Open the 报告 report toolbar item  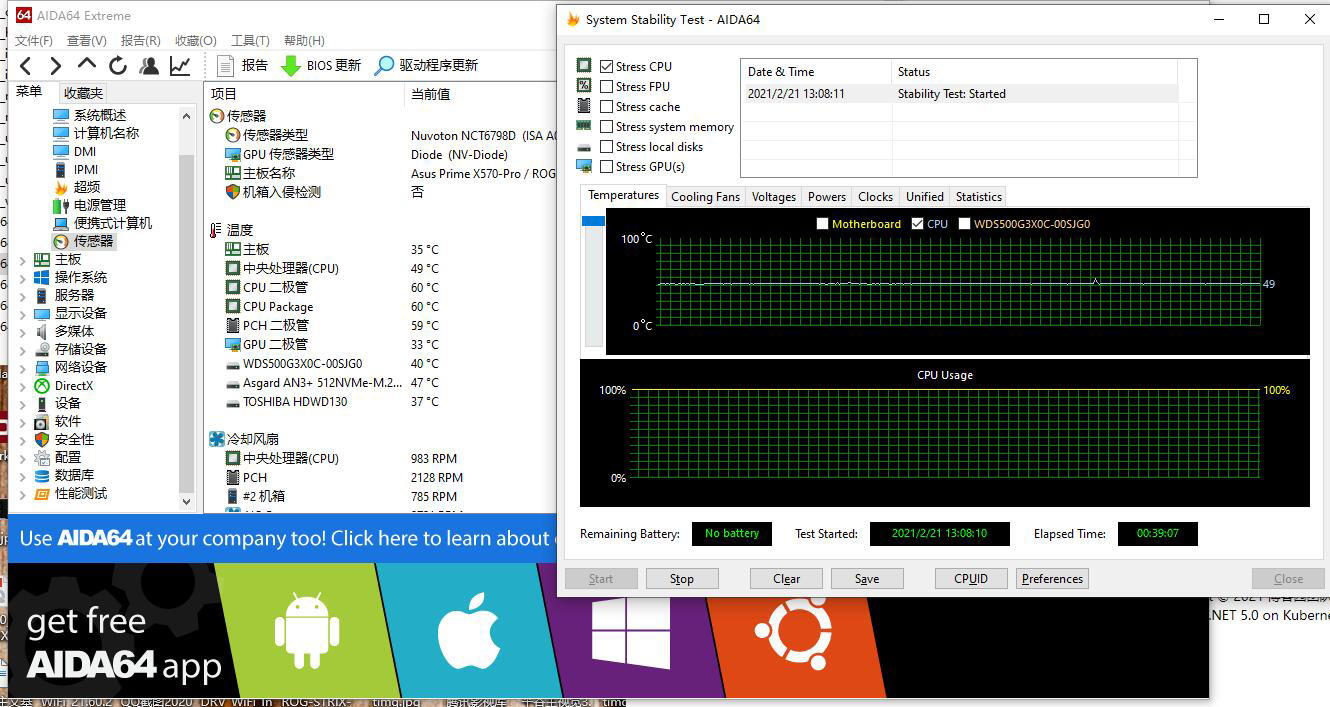point(242,65)
